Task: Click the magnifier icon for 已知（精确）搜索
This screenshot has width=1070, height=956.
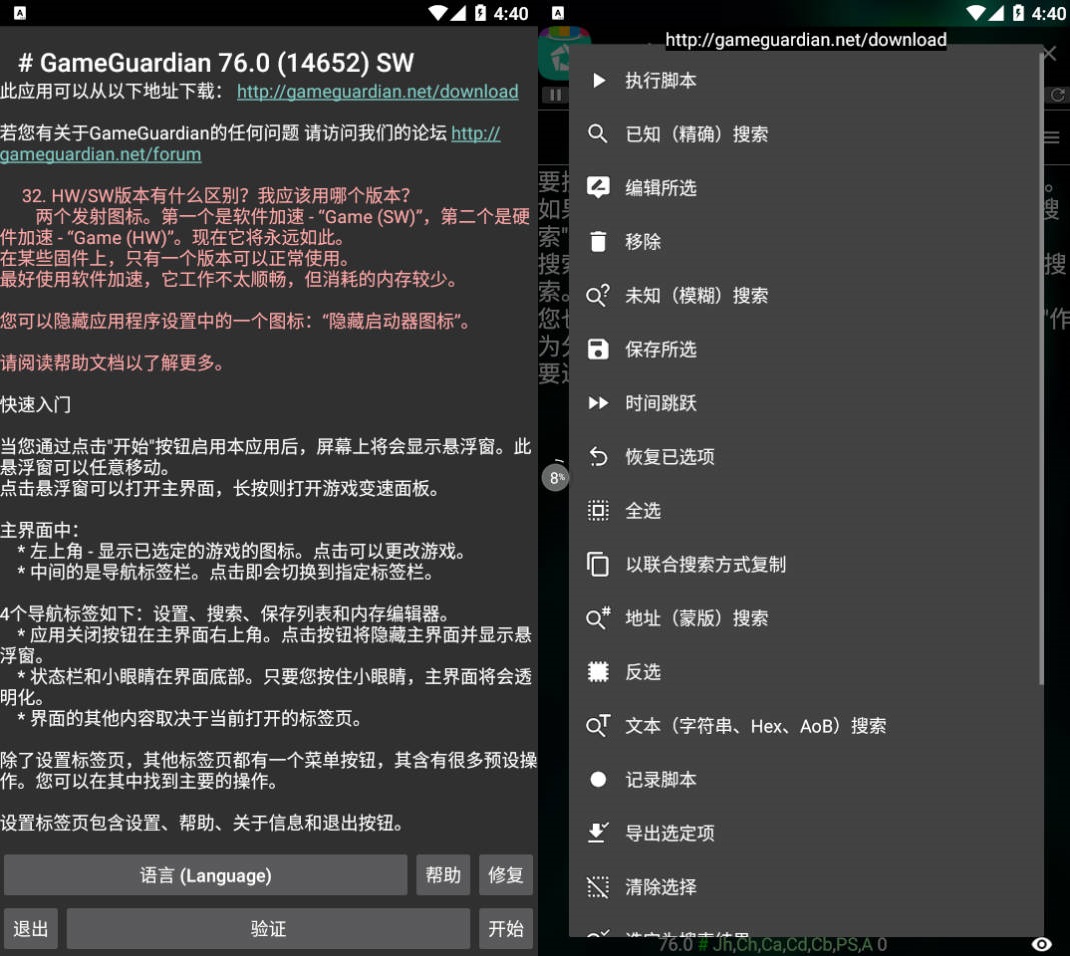Action: 598,134
